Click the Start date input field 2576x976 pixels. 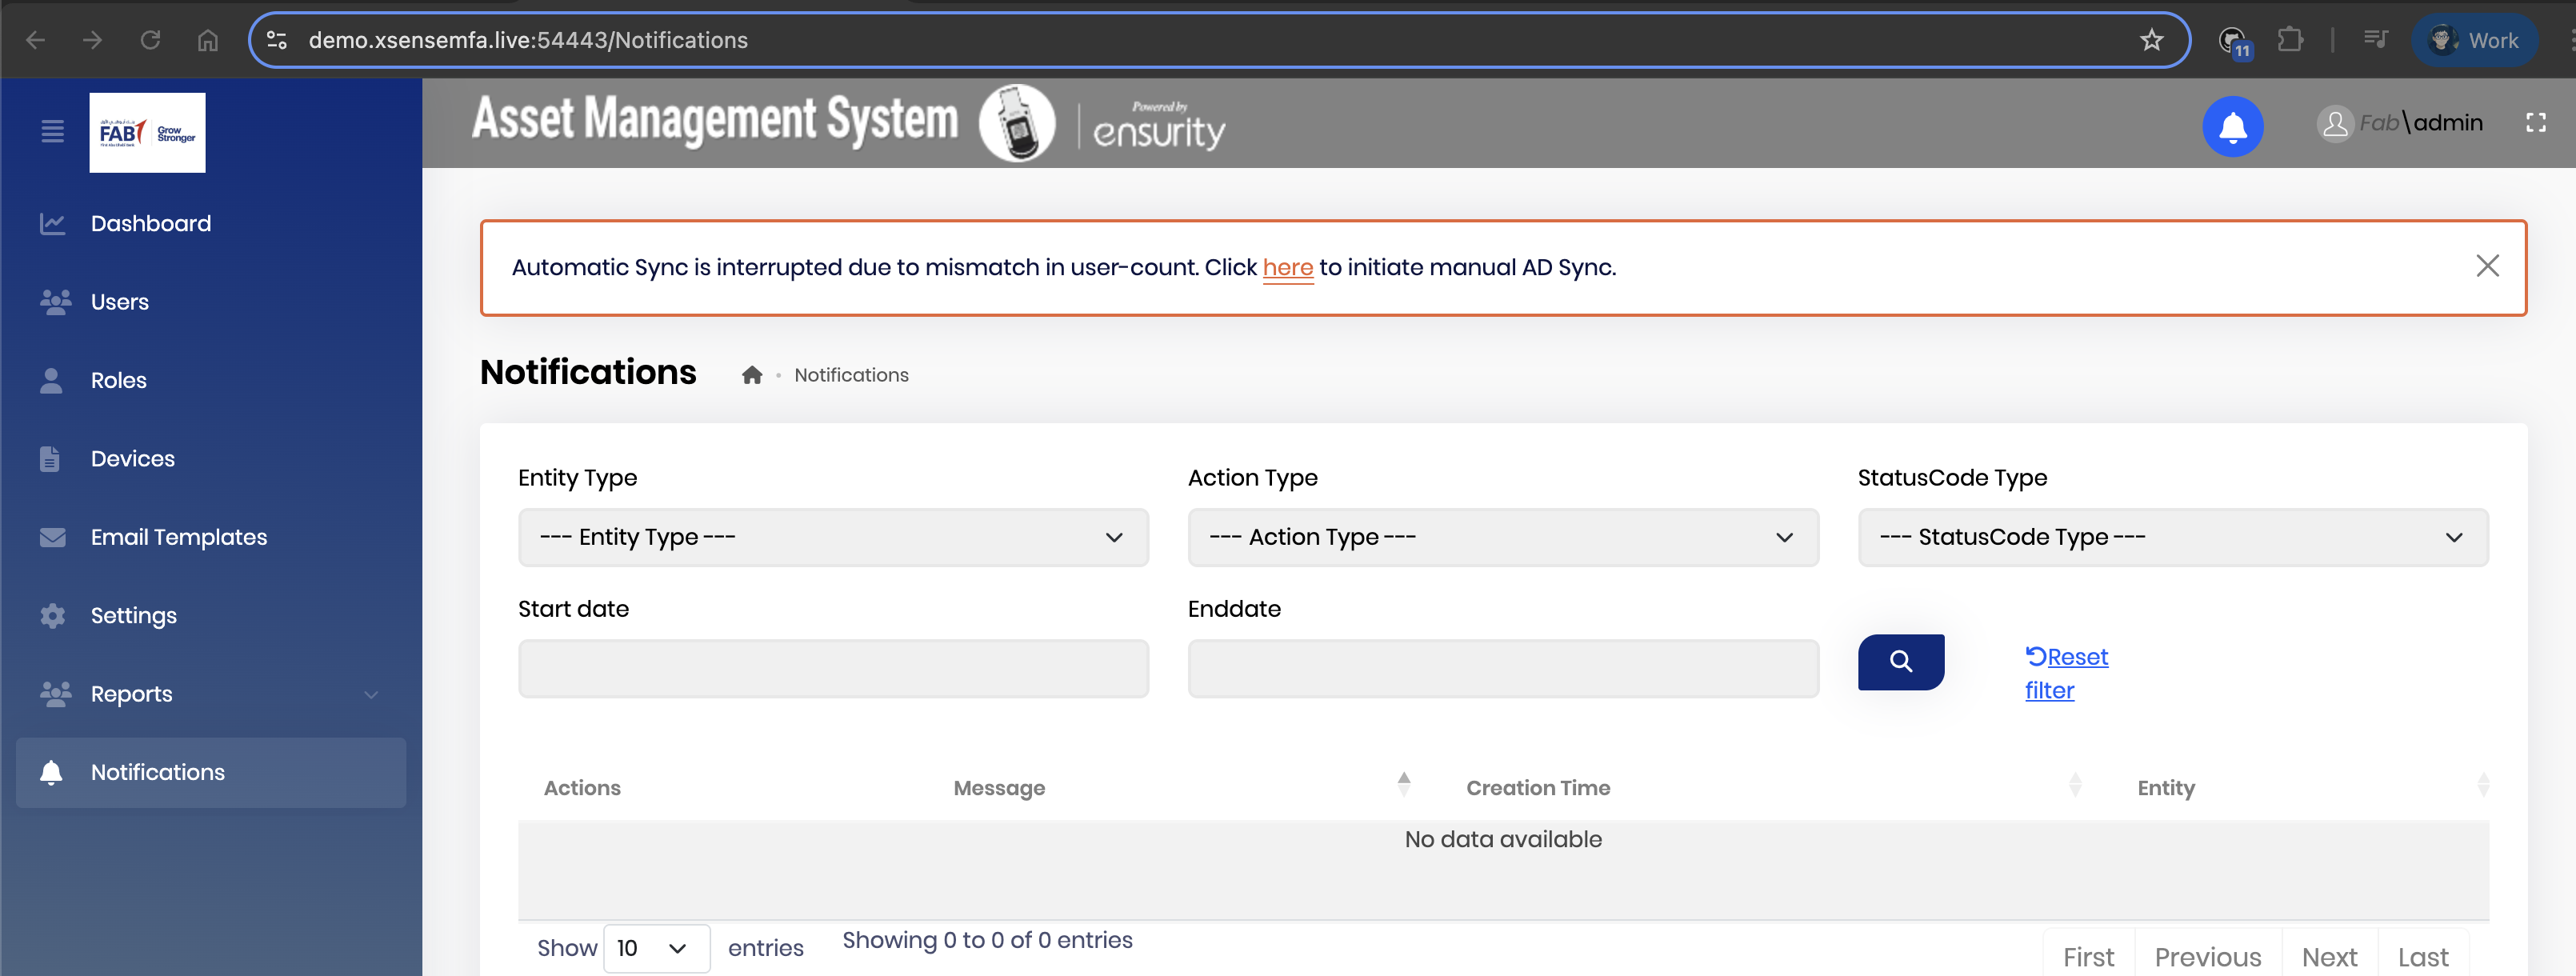click(832, 669)
